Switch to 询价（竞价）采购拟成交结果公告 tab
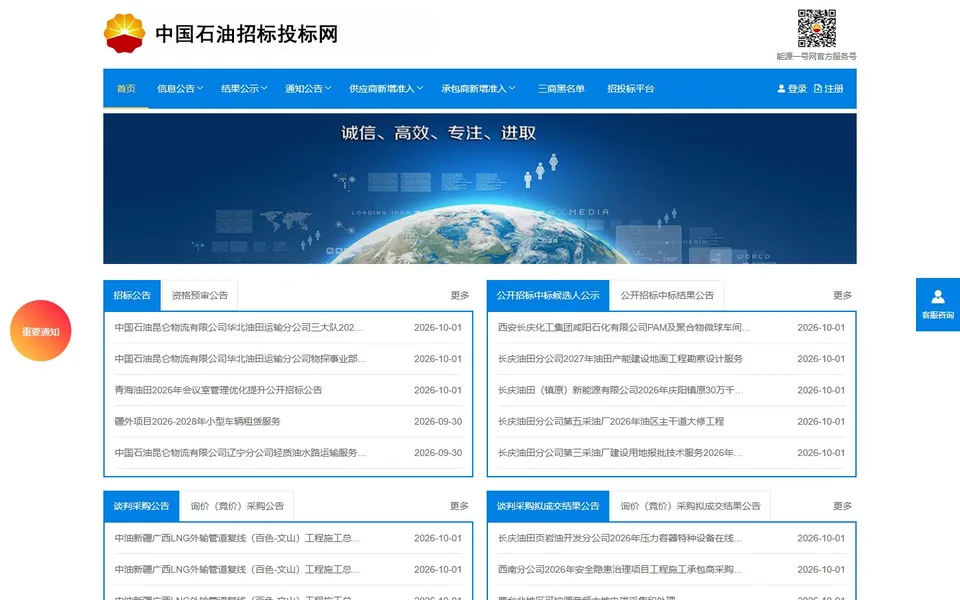Image resolution: width=960 pixels, height=600 pixels. [690, 506]
